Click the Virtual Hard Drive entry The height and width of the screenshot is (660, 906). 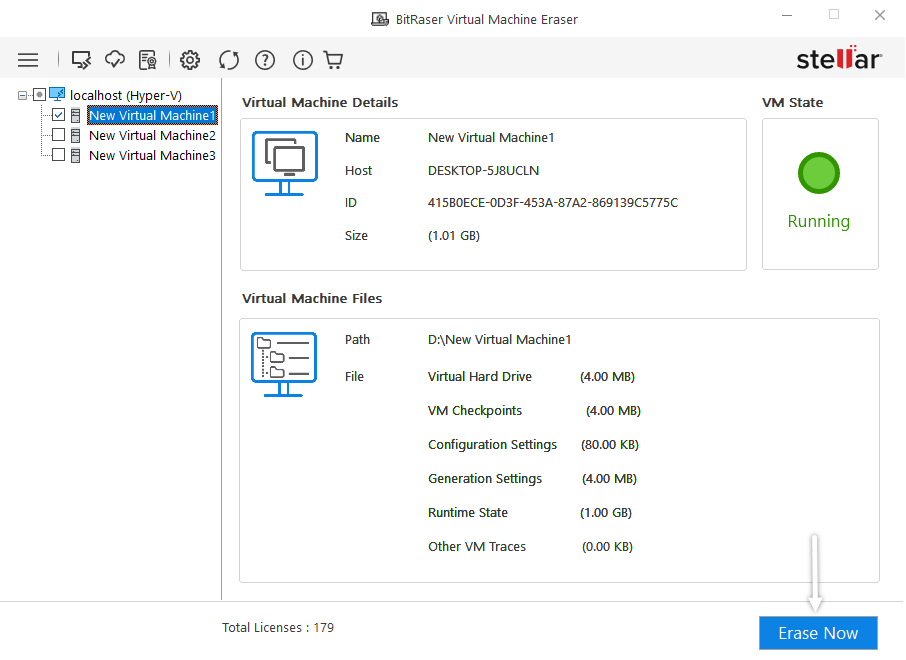(x=480, y=377)
